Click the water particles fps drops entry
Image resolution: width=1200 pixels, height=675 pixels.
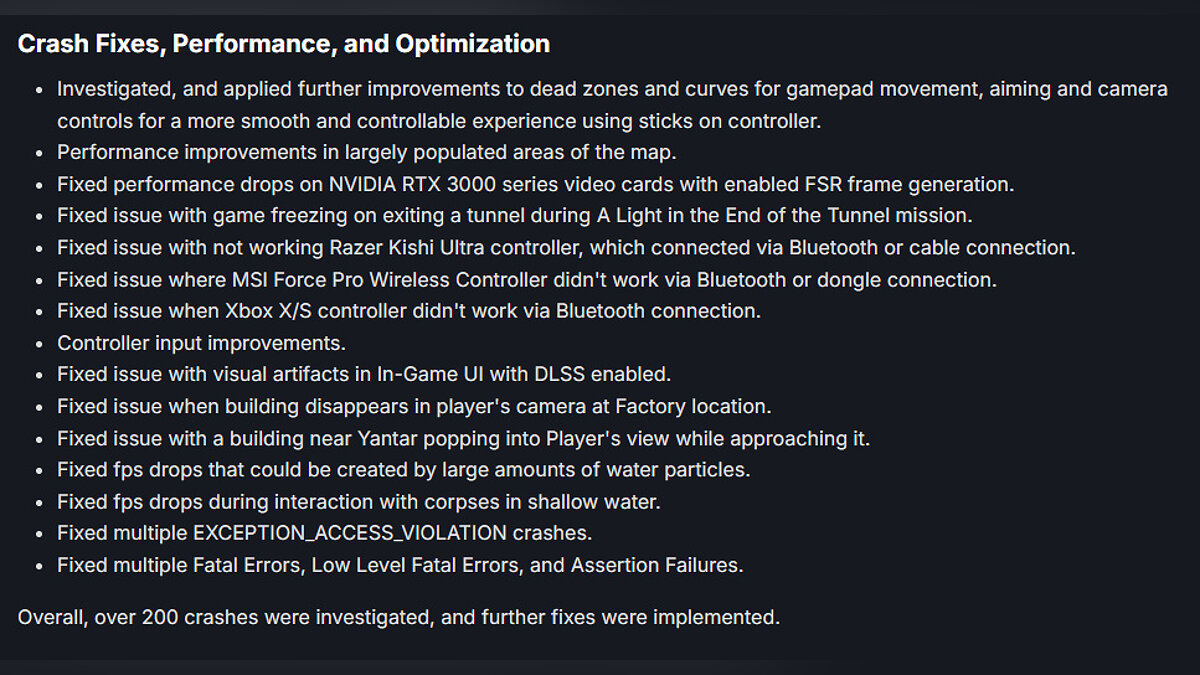coord(403,469)
